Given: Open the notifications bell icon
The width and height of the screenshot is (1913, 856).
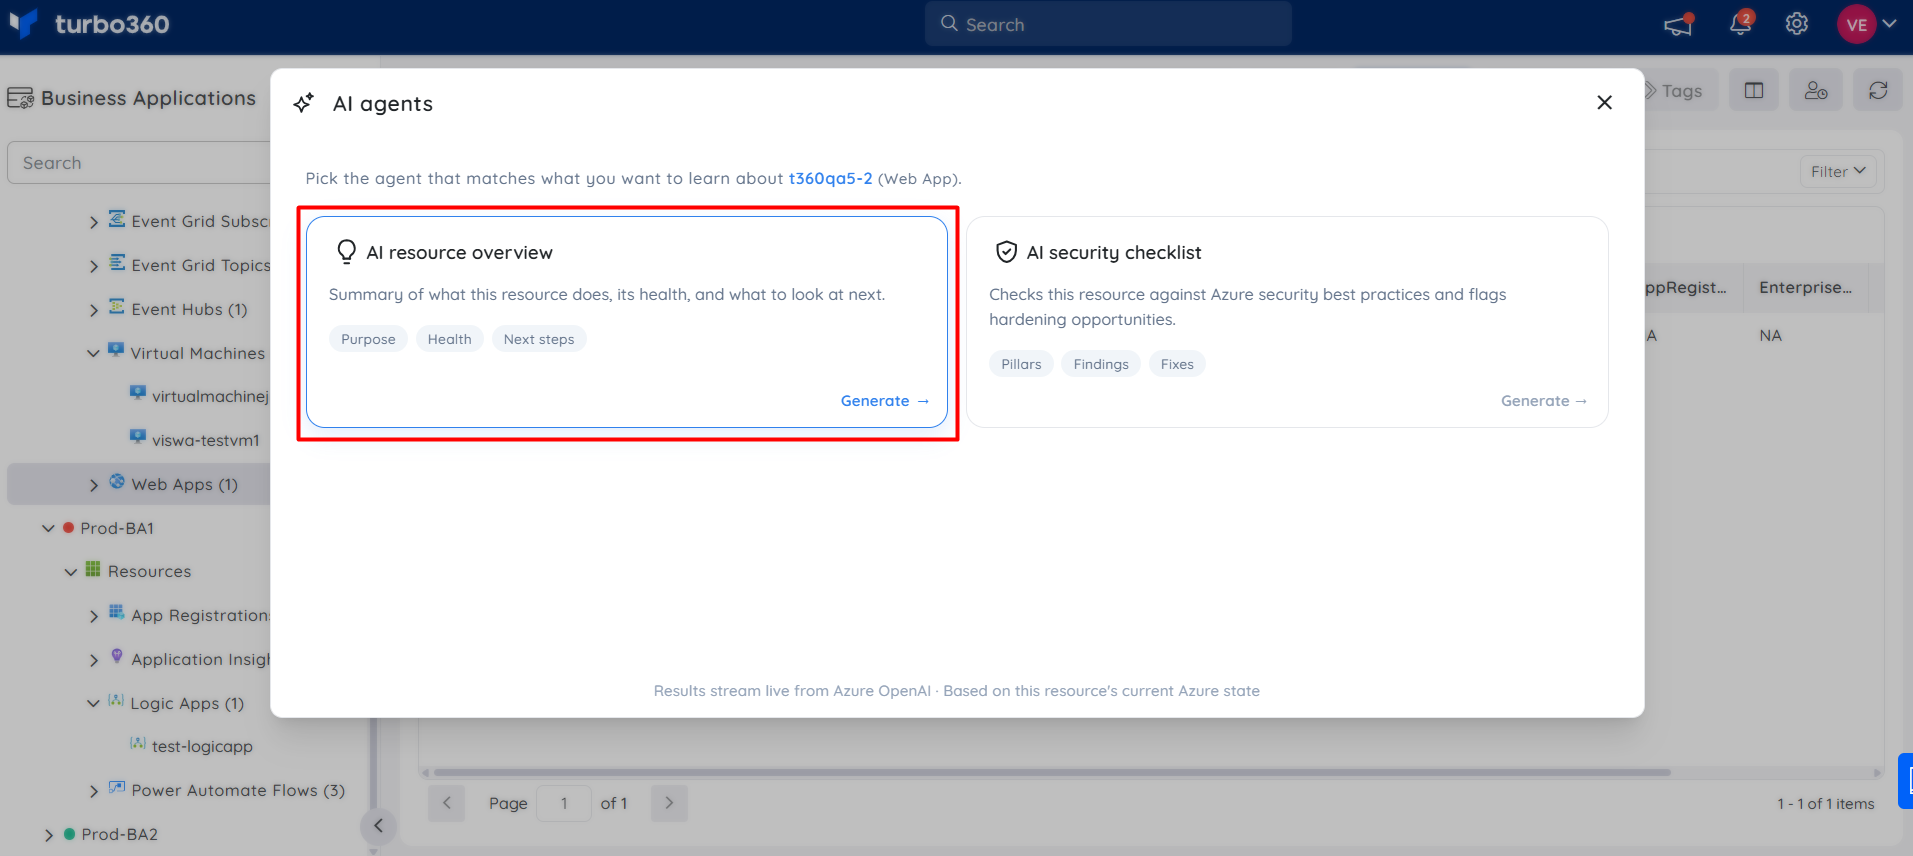Looking at the screenshot, I should click(x=1741, y=24).
